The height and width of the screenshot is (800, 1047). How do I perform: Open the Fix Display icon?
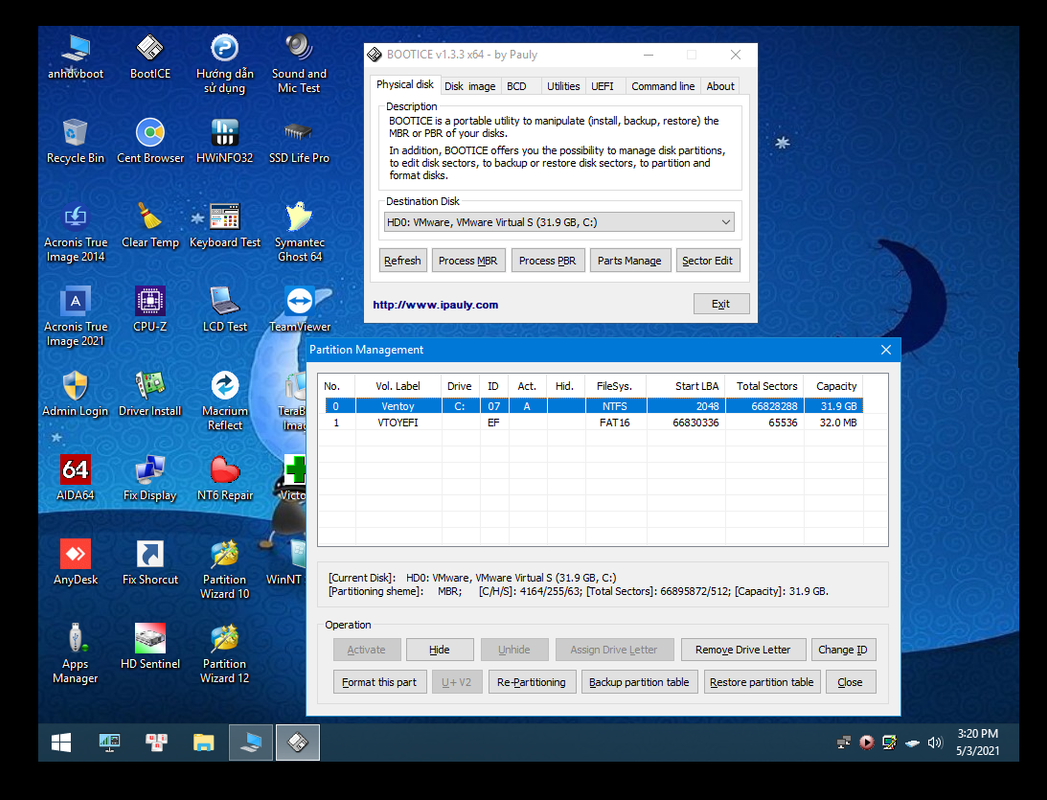[150, 478]
